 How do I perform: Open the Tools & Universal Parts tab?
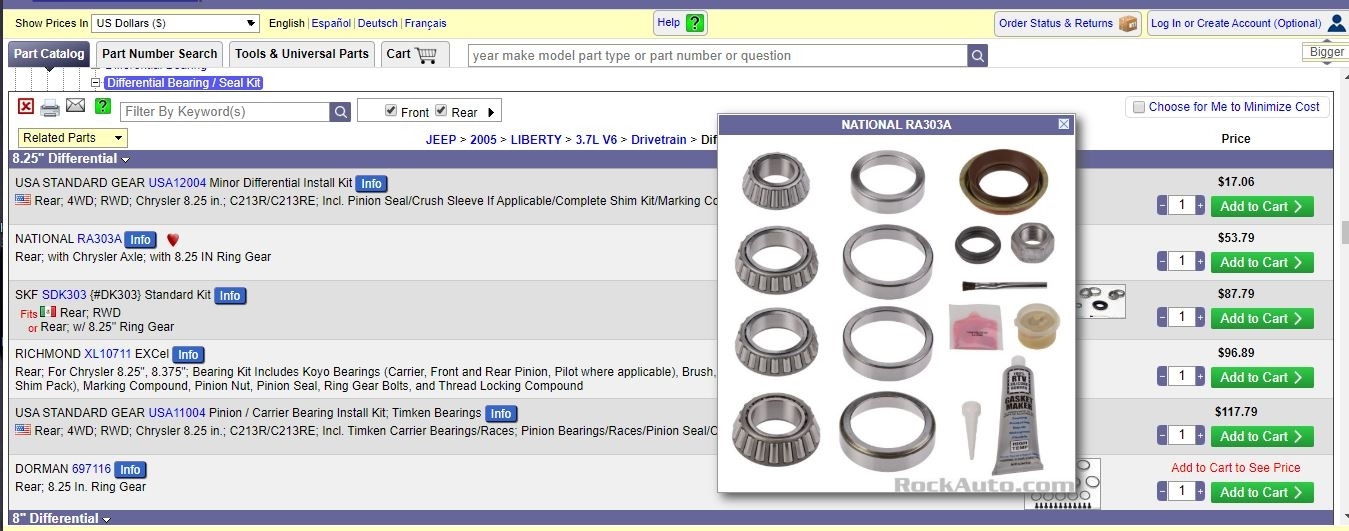pyautogui.click(x=302, y=54)
